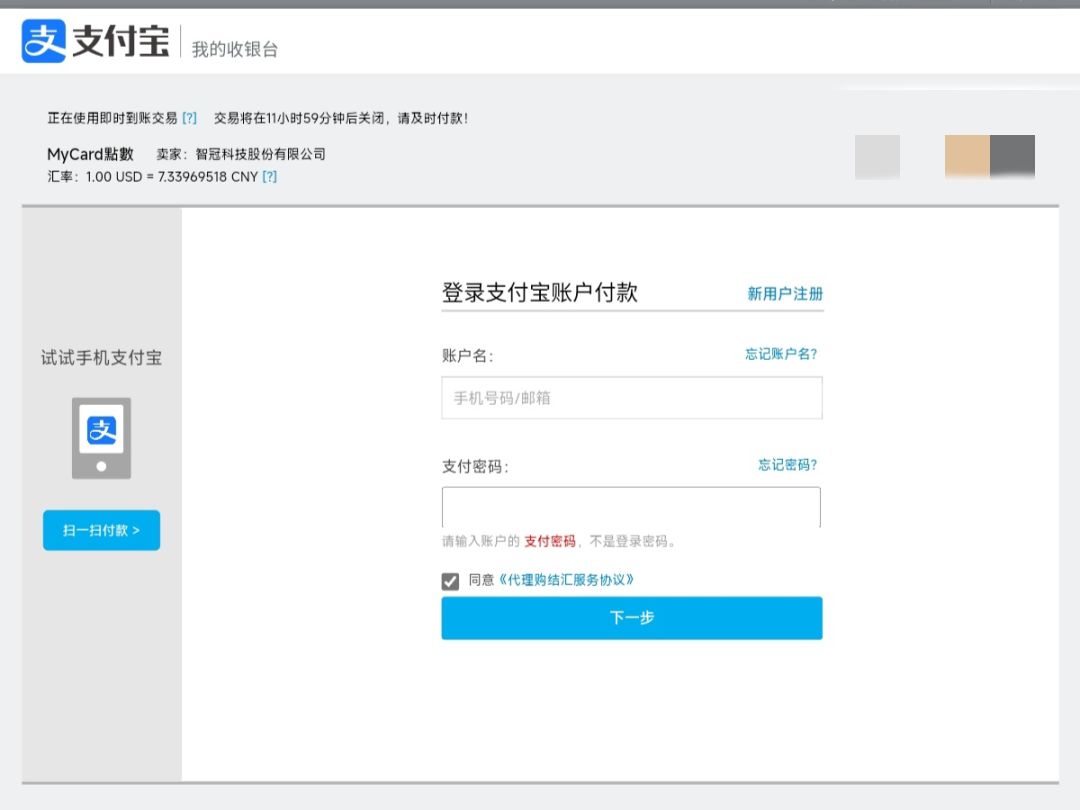Click the 我的收银台 header text

[235, 49]
